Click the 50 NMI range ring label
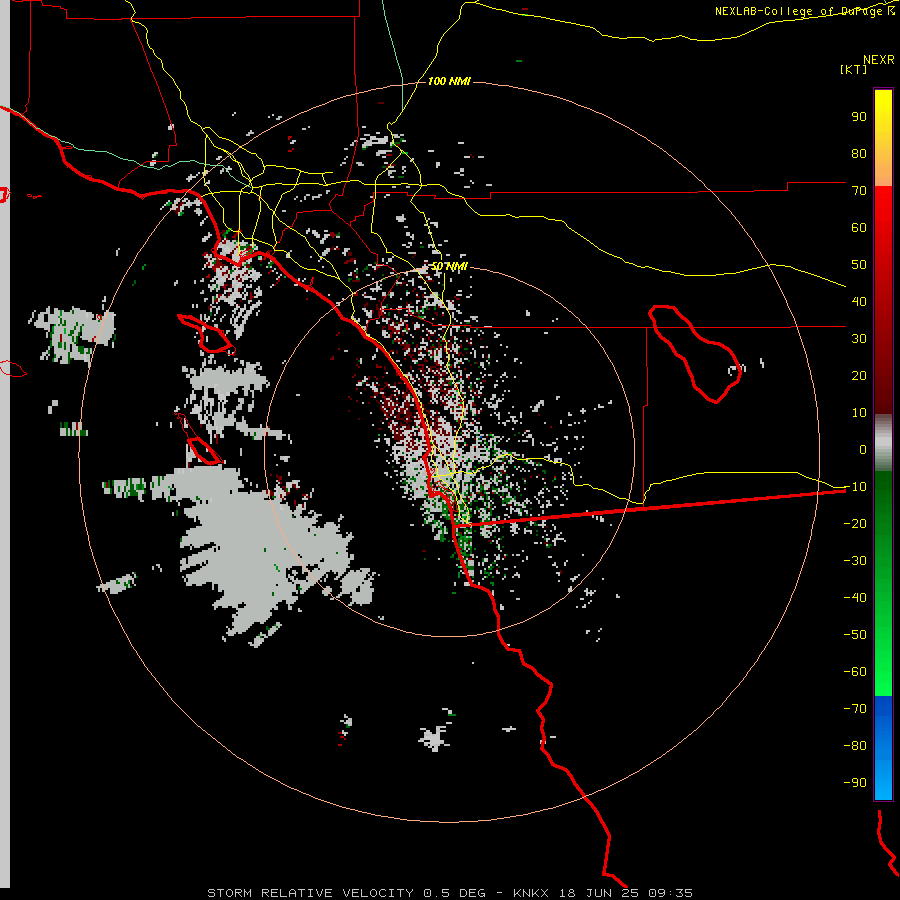The image size is (900, 900). 449,266
